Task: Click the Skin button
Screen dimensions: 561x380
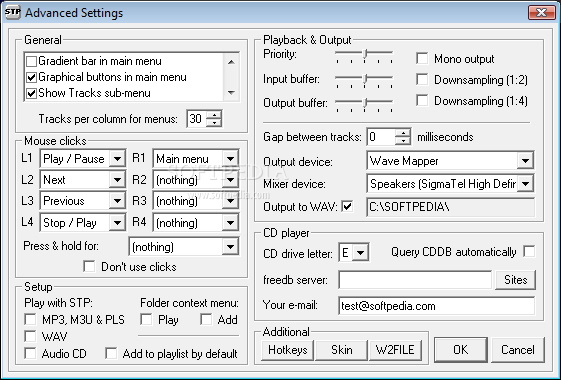Action: click(x=342, y=350)
